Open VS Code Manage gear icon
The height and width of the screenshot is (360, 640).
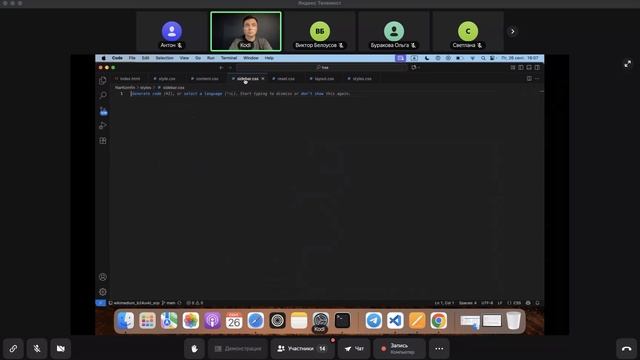(x=103, y=292)
